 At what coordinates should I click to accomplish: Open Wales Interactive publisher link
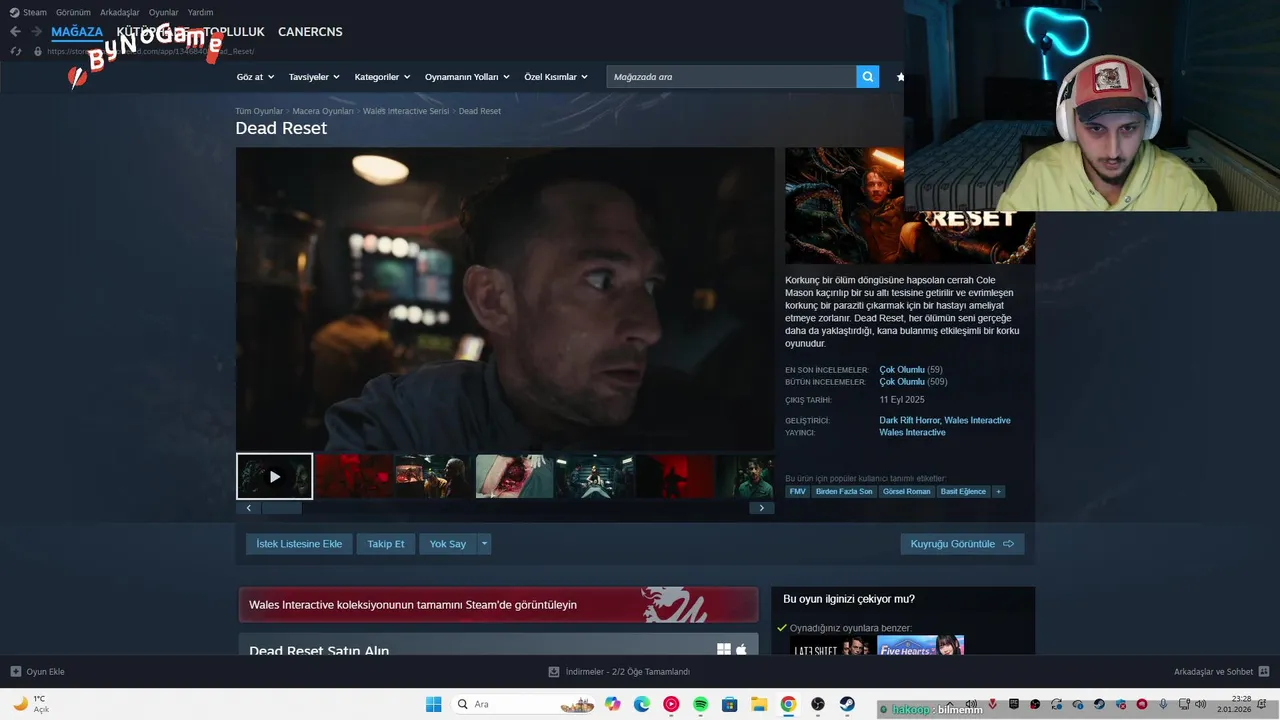pos(912,432)
